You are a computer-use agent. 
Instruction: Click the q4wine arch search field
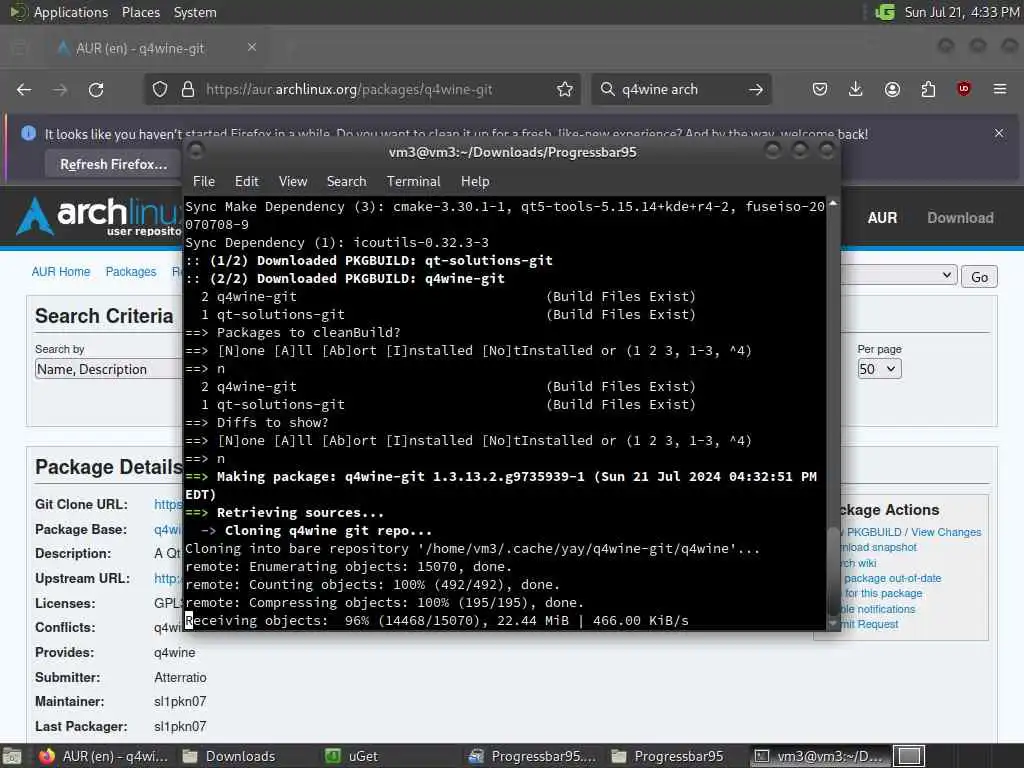(x=679, y=89)
